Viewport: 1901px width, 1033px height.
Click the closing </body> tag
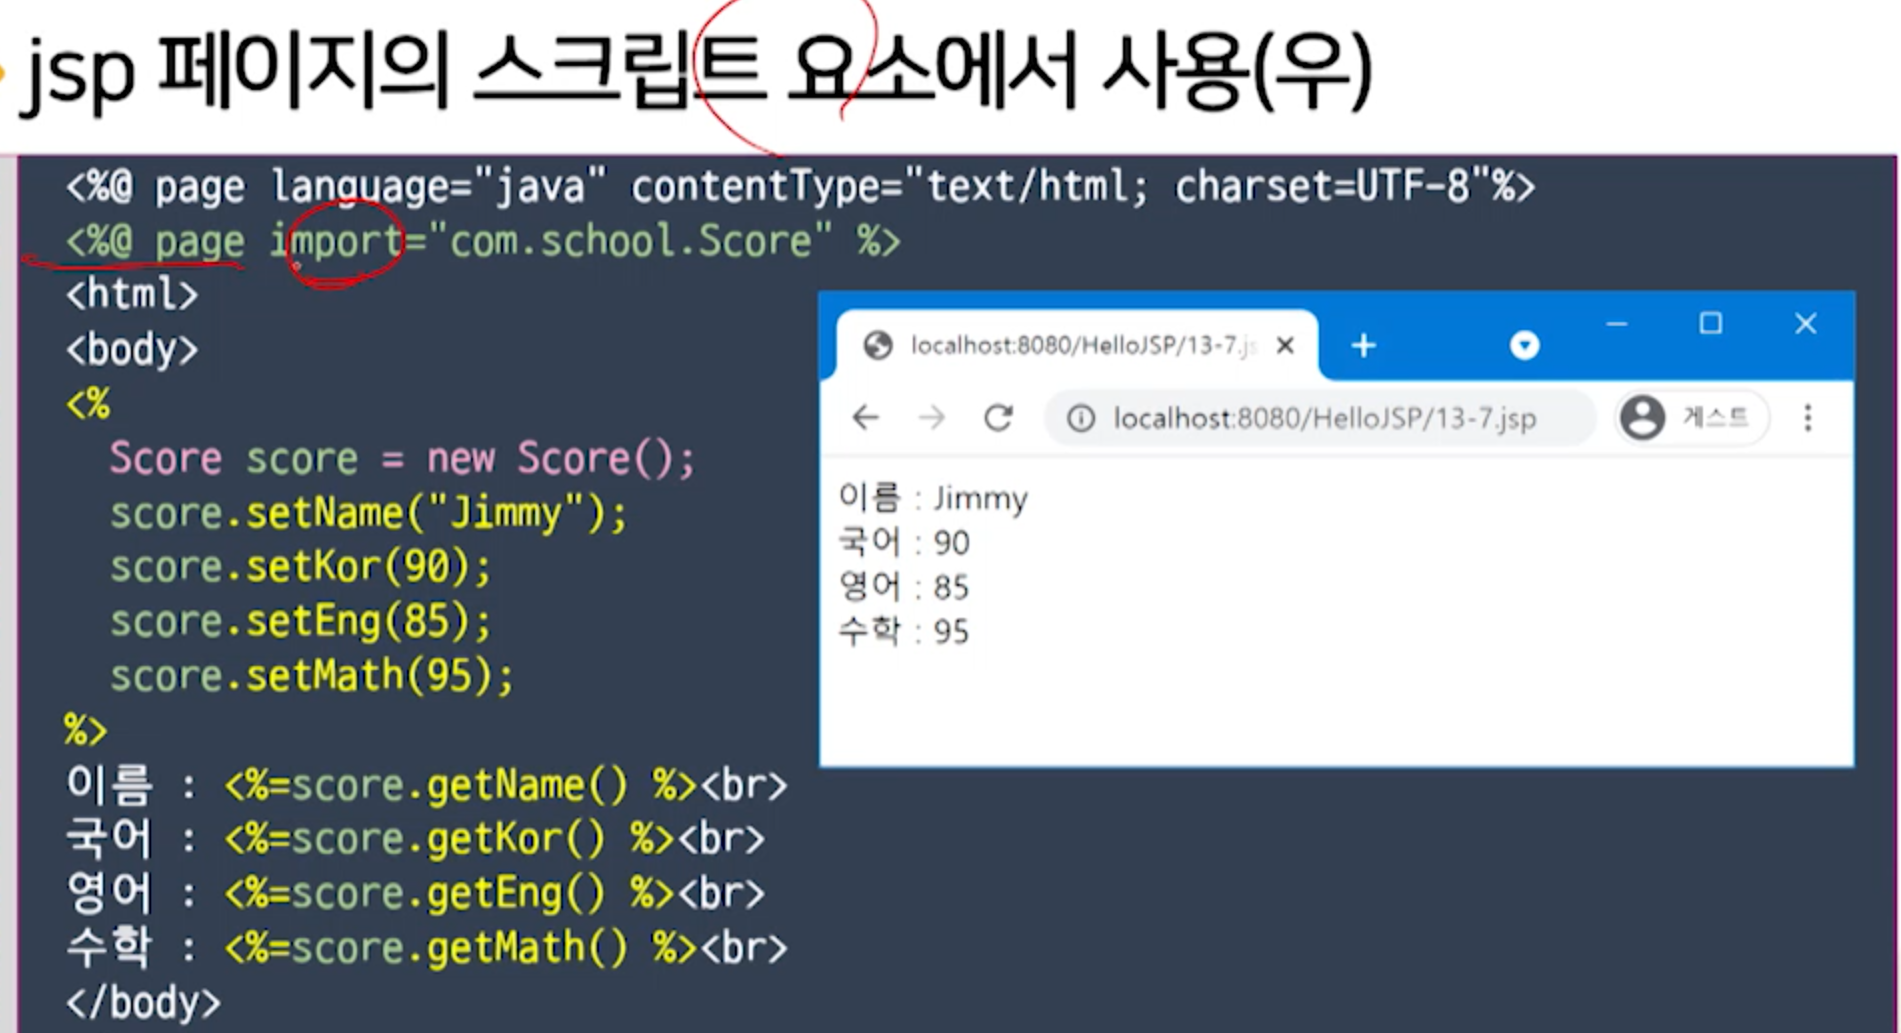[143, 1002]
